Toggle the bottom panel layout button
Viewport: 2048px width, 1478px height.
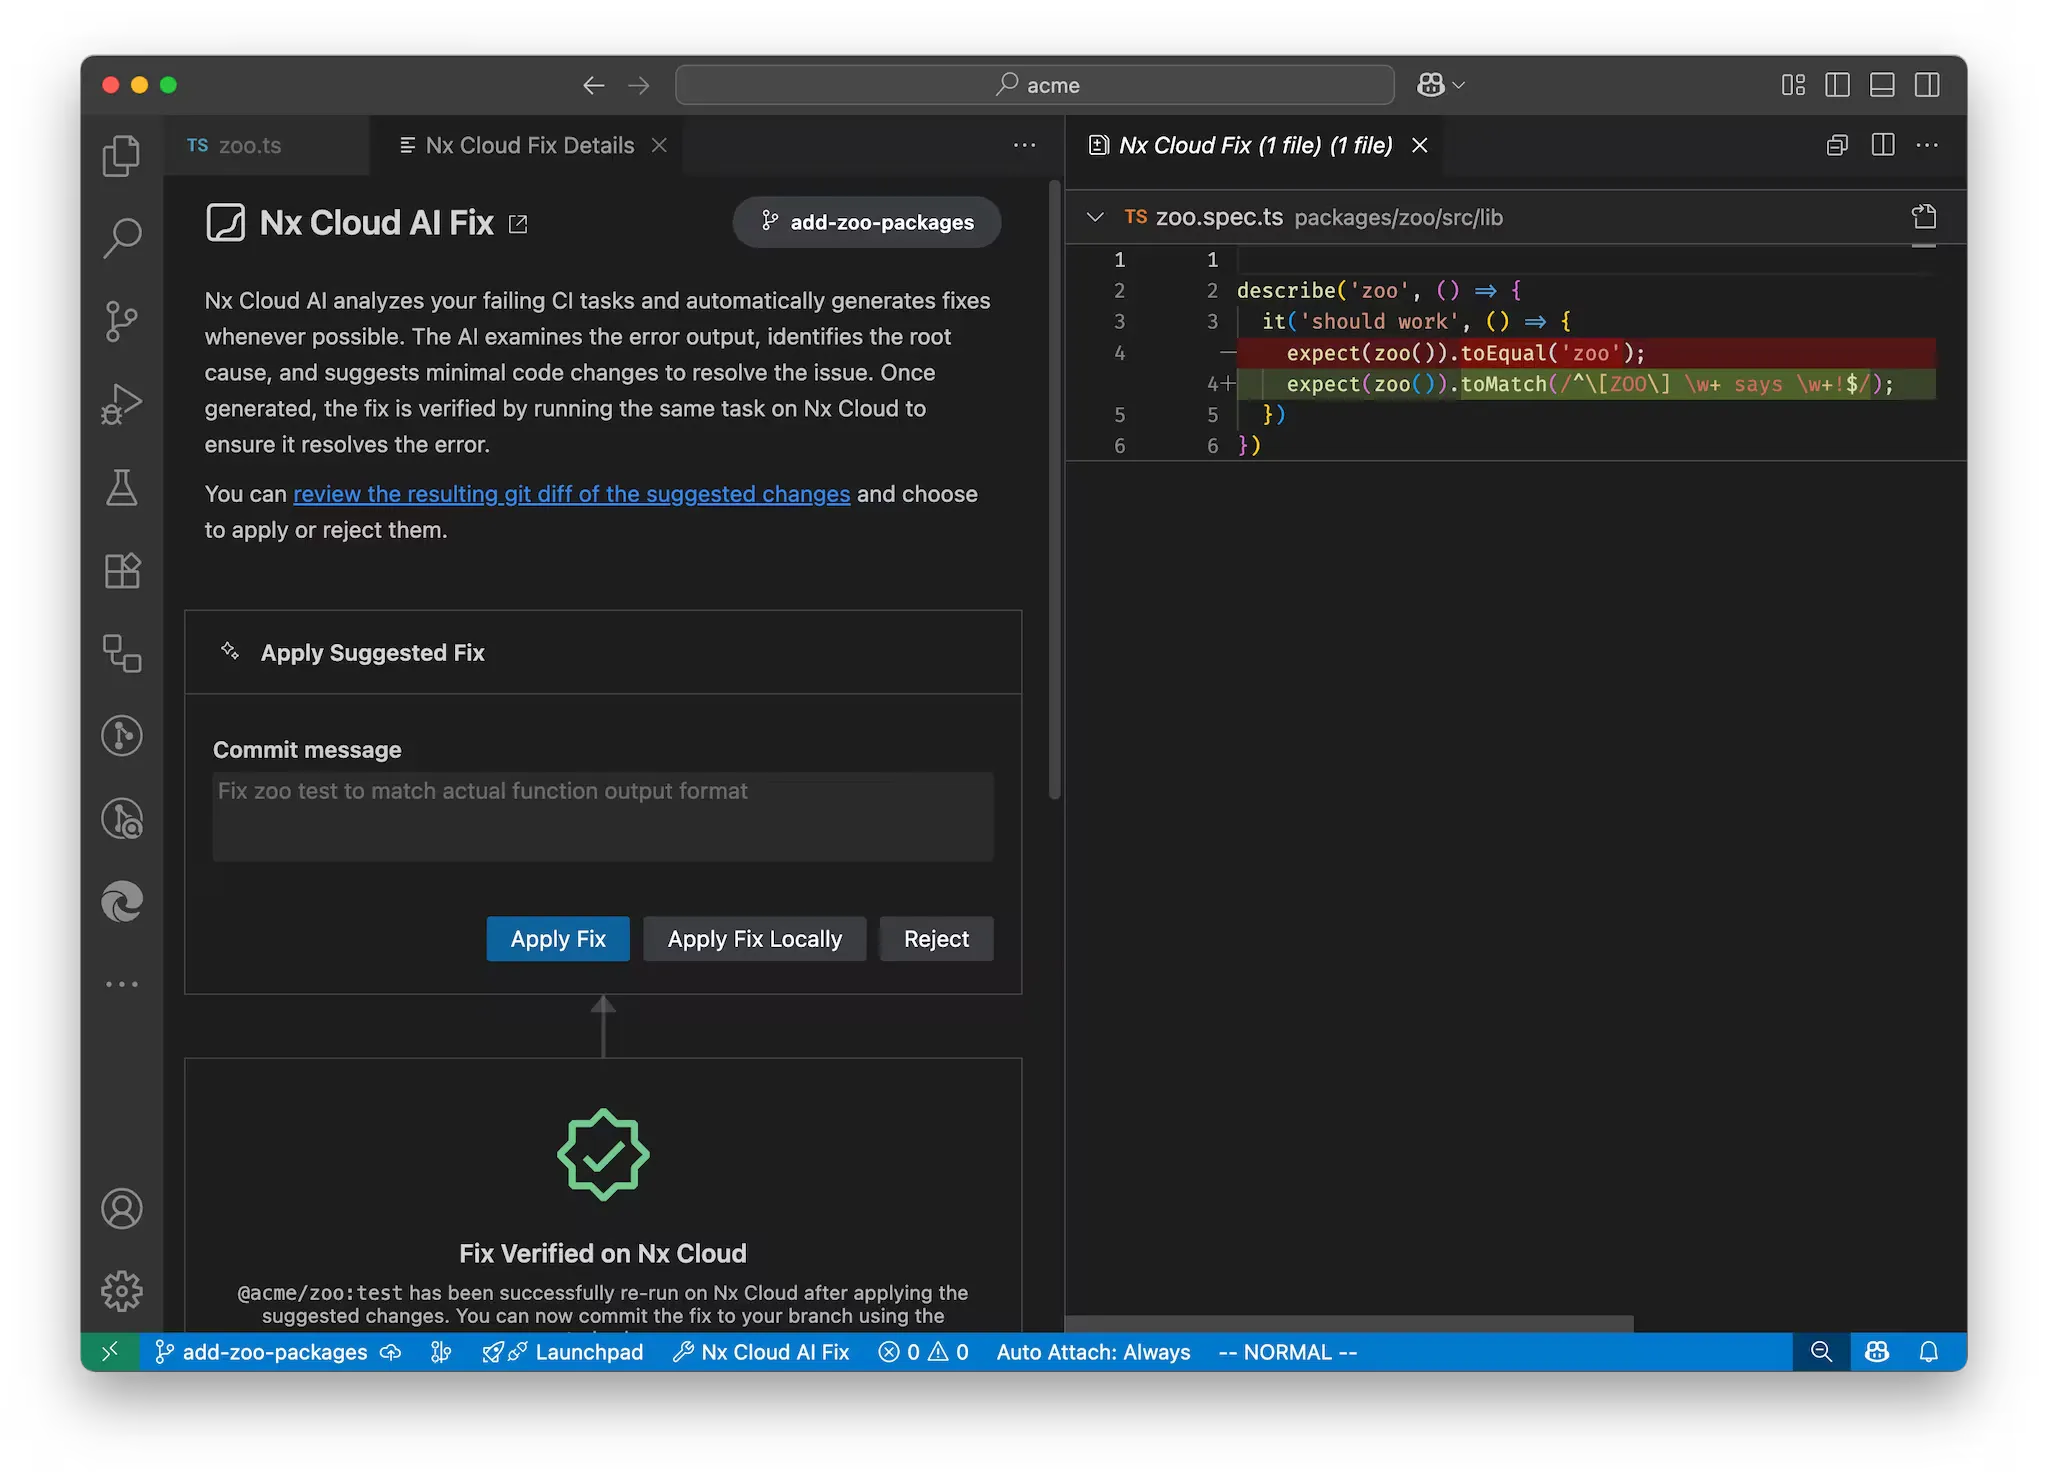(x=1882, y=85)
